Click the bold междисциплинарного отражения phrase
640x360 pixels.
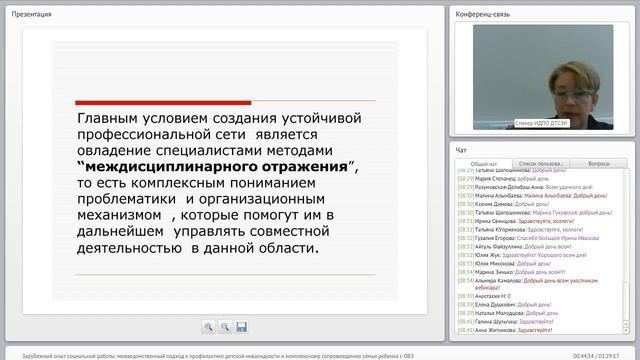click(216, 167)
